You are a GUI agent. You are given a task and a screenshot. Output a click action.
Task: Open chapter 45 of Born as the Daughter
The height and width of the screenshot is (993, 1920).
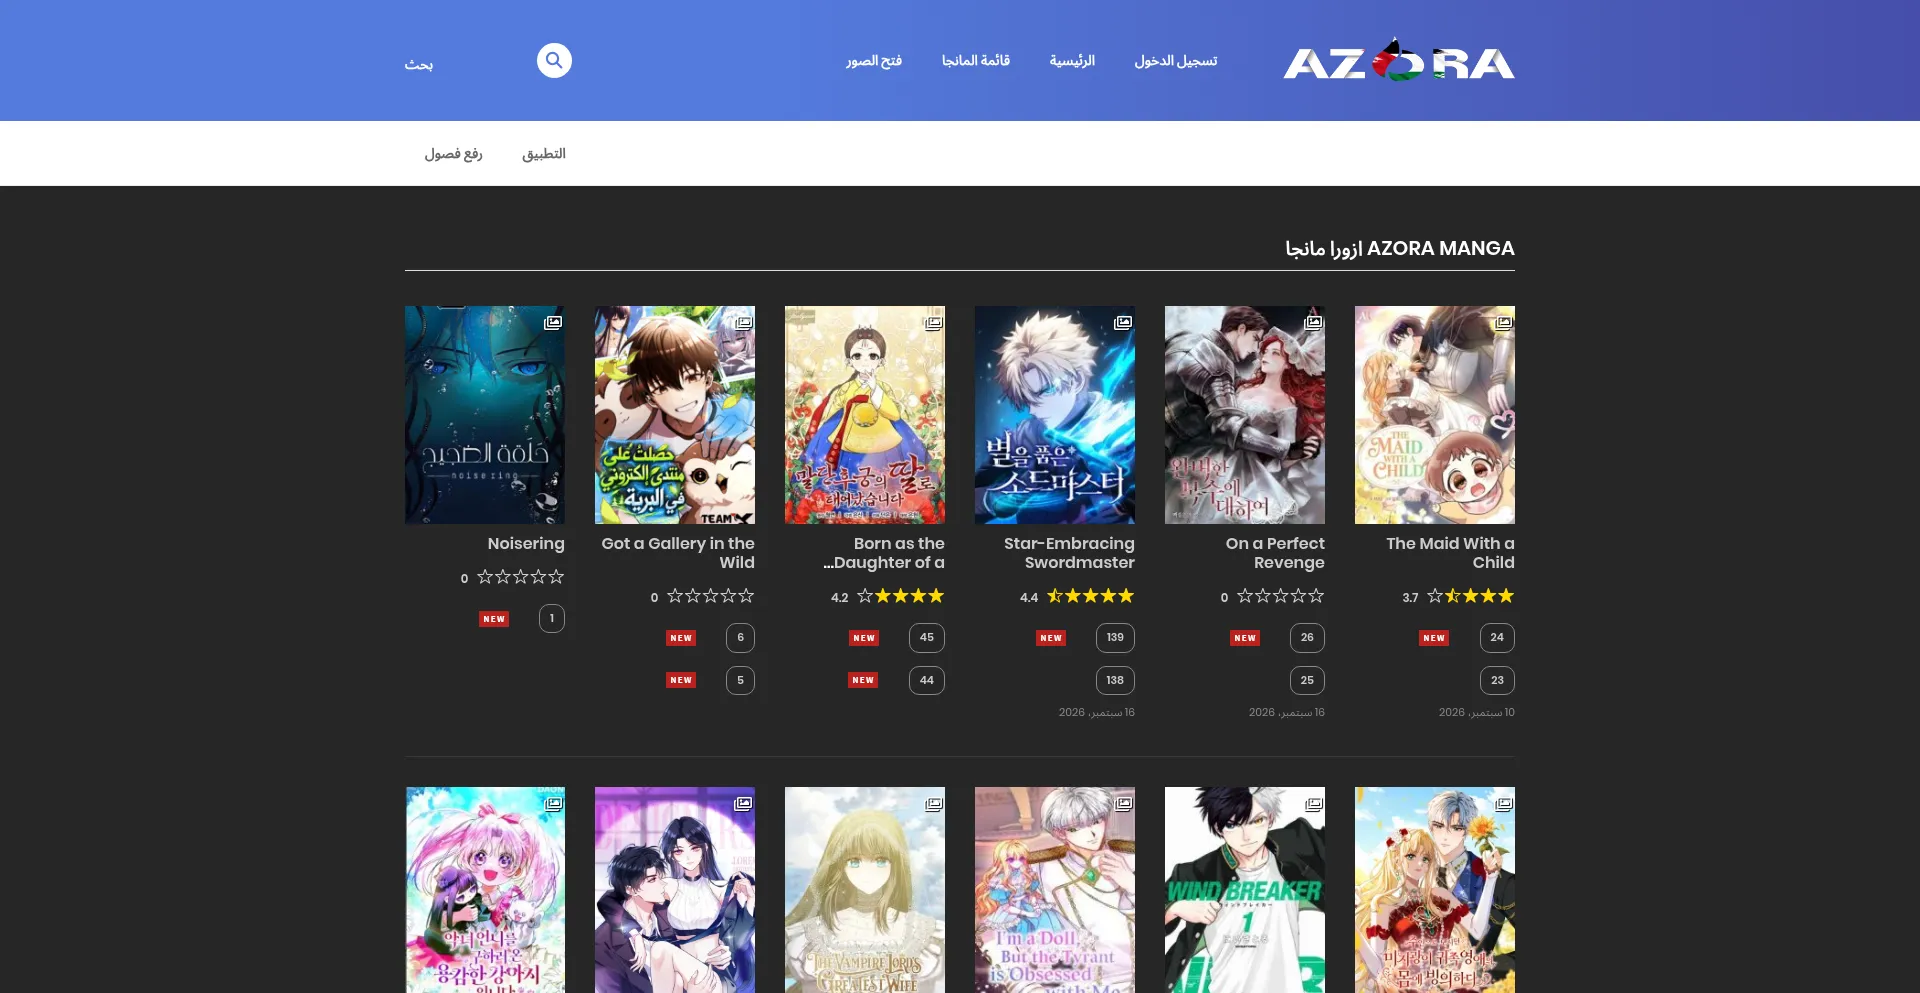(927, 638)
